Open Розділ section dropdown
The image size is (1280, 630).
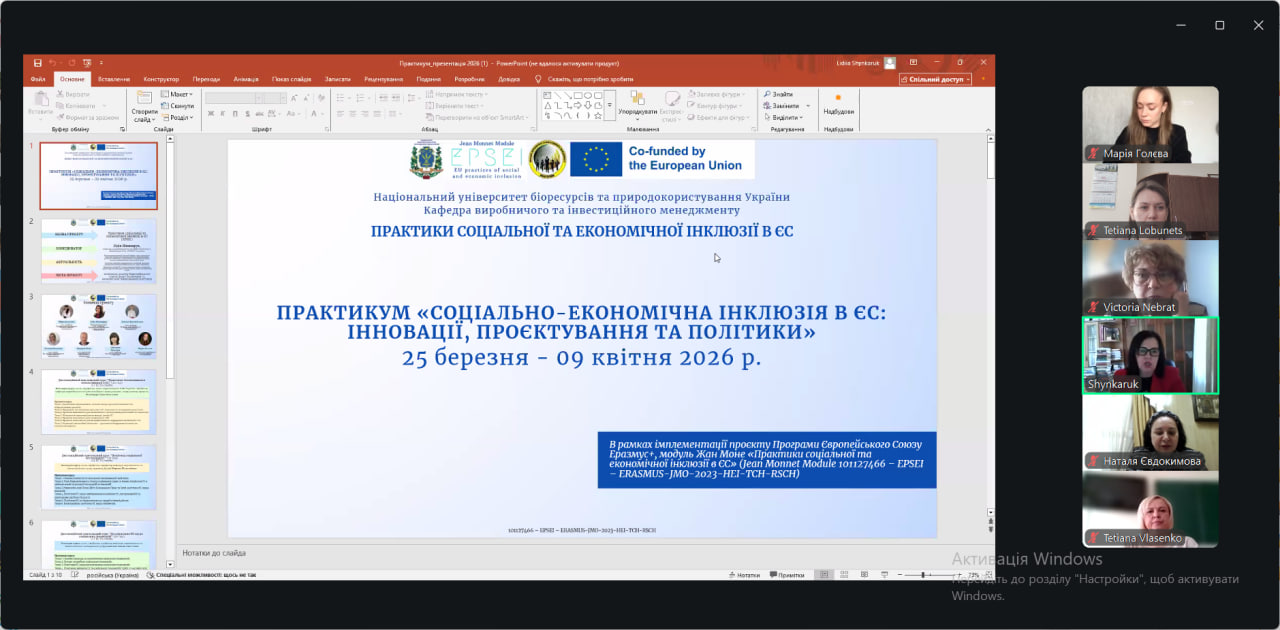coord(176,117)
